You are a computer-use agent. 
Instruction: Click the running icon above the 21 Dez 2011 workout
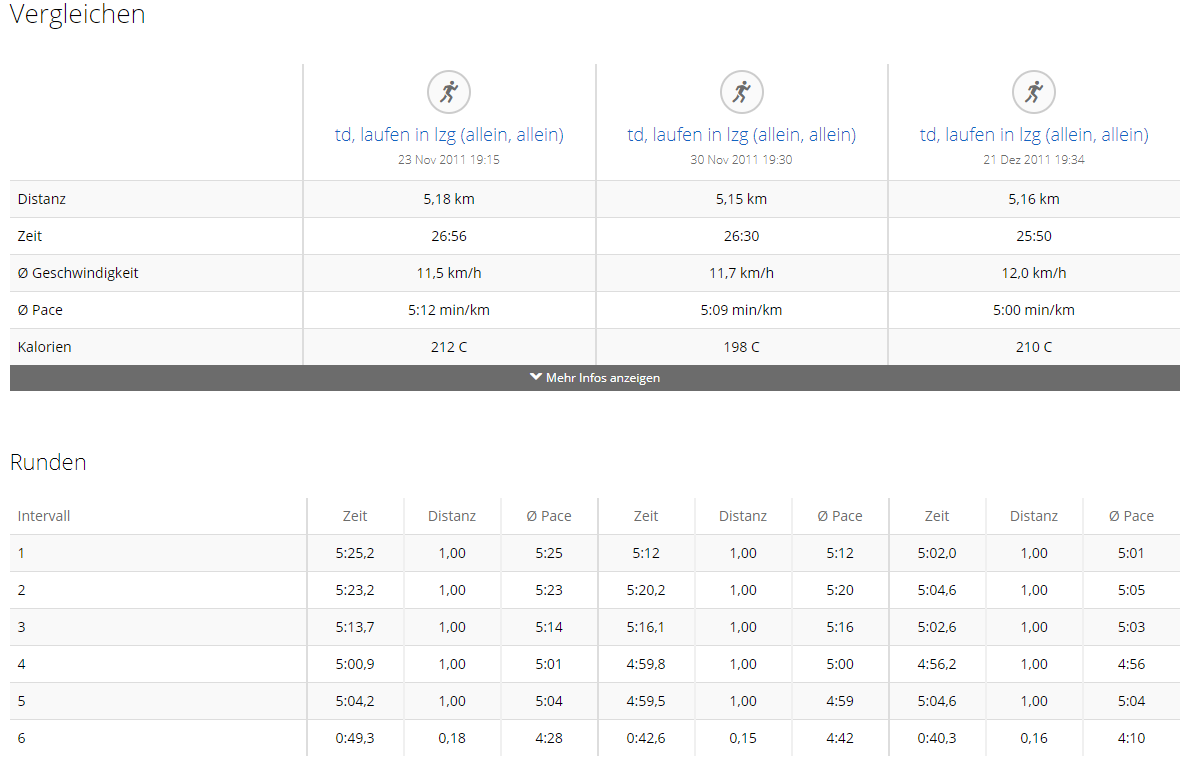coord(1034,92)
